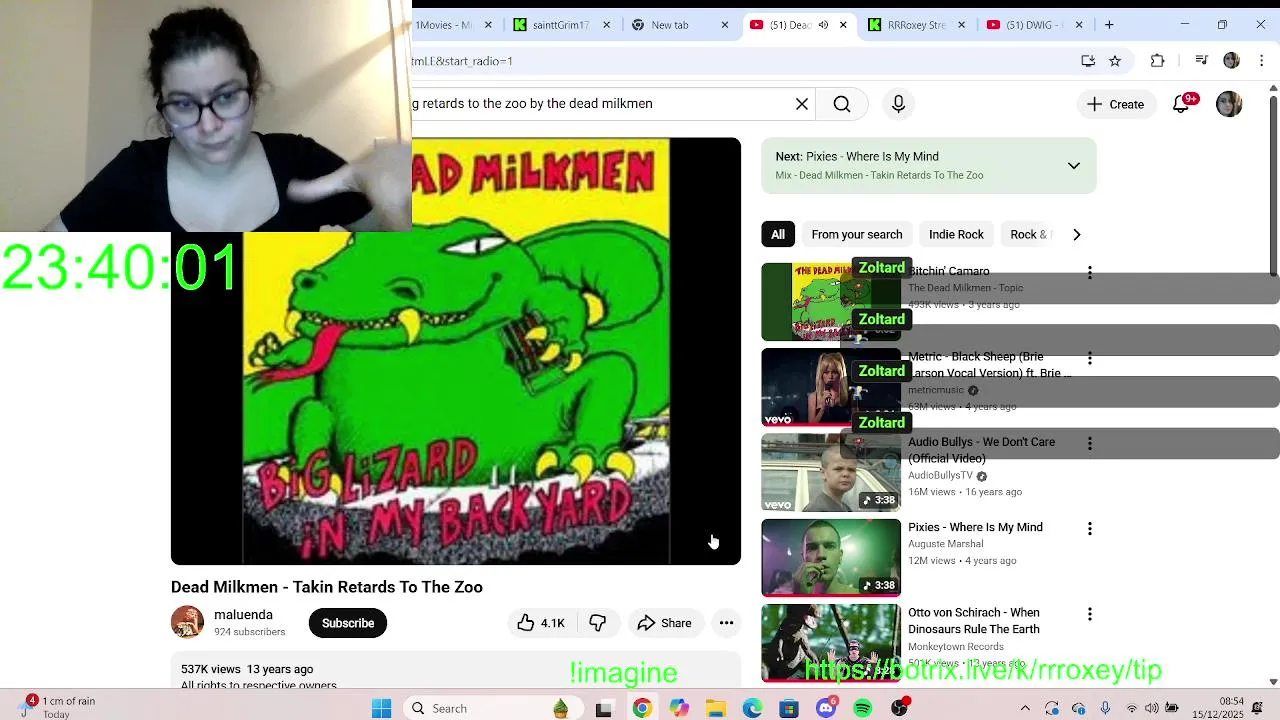Open File Explorer from the taskbar
The height and width of the screenshot is (720, 1280).
(x=716, y=708)
